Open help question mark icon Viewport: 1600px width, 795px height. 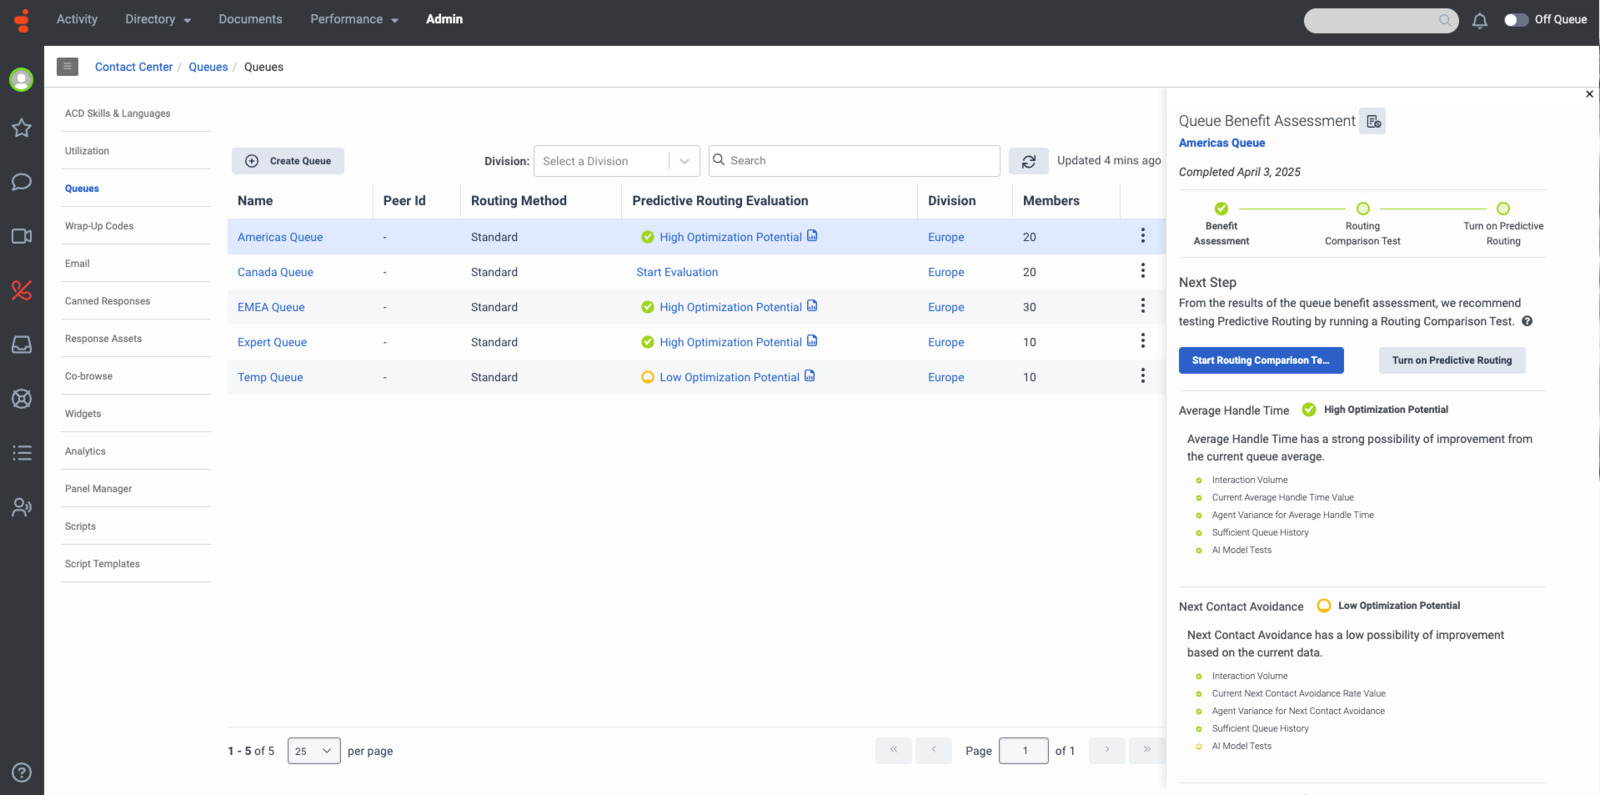[x=21, y=772]
